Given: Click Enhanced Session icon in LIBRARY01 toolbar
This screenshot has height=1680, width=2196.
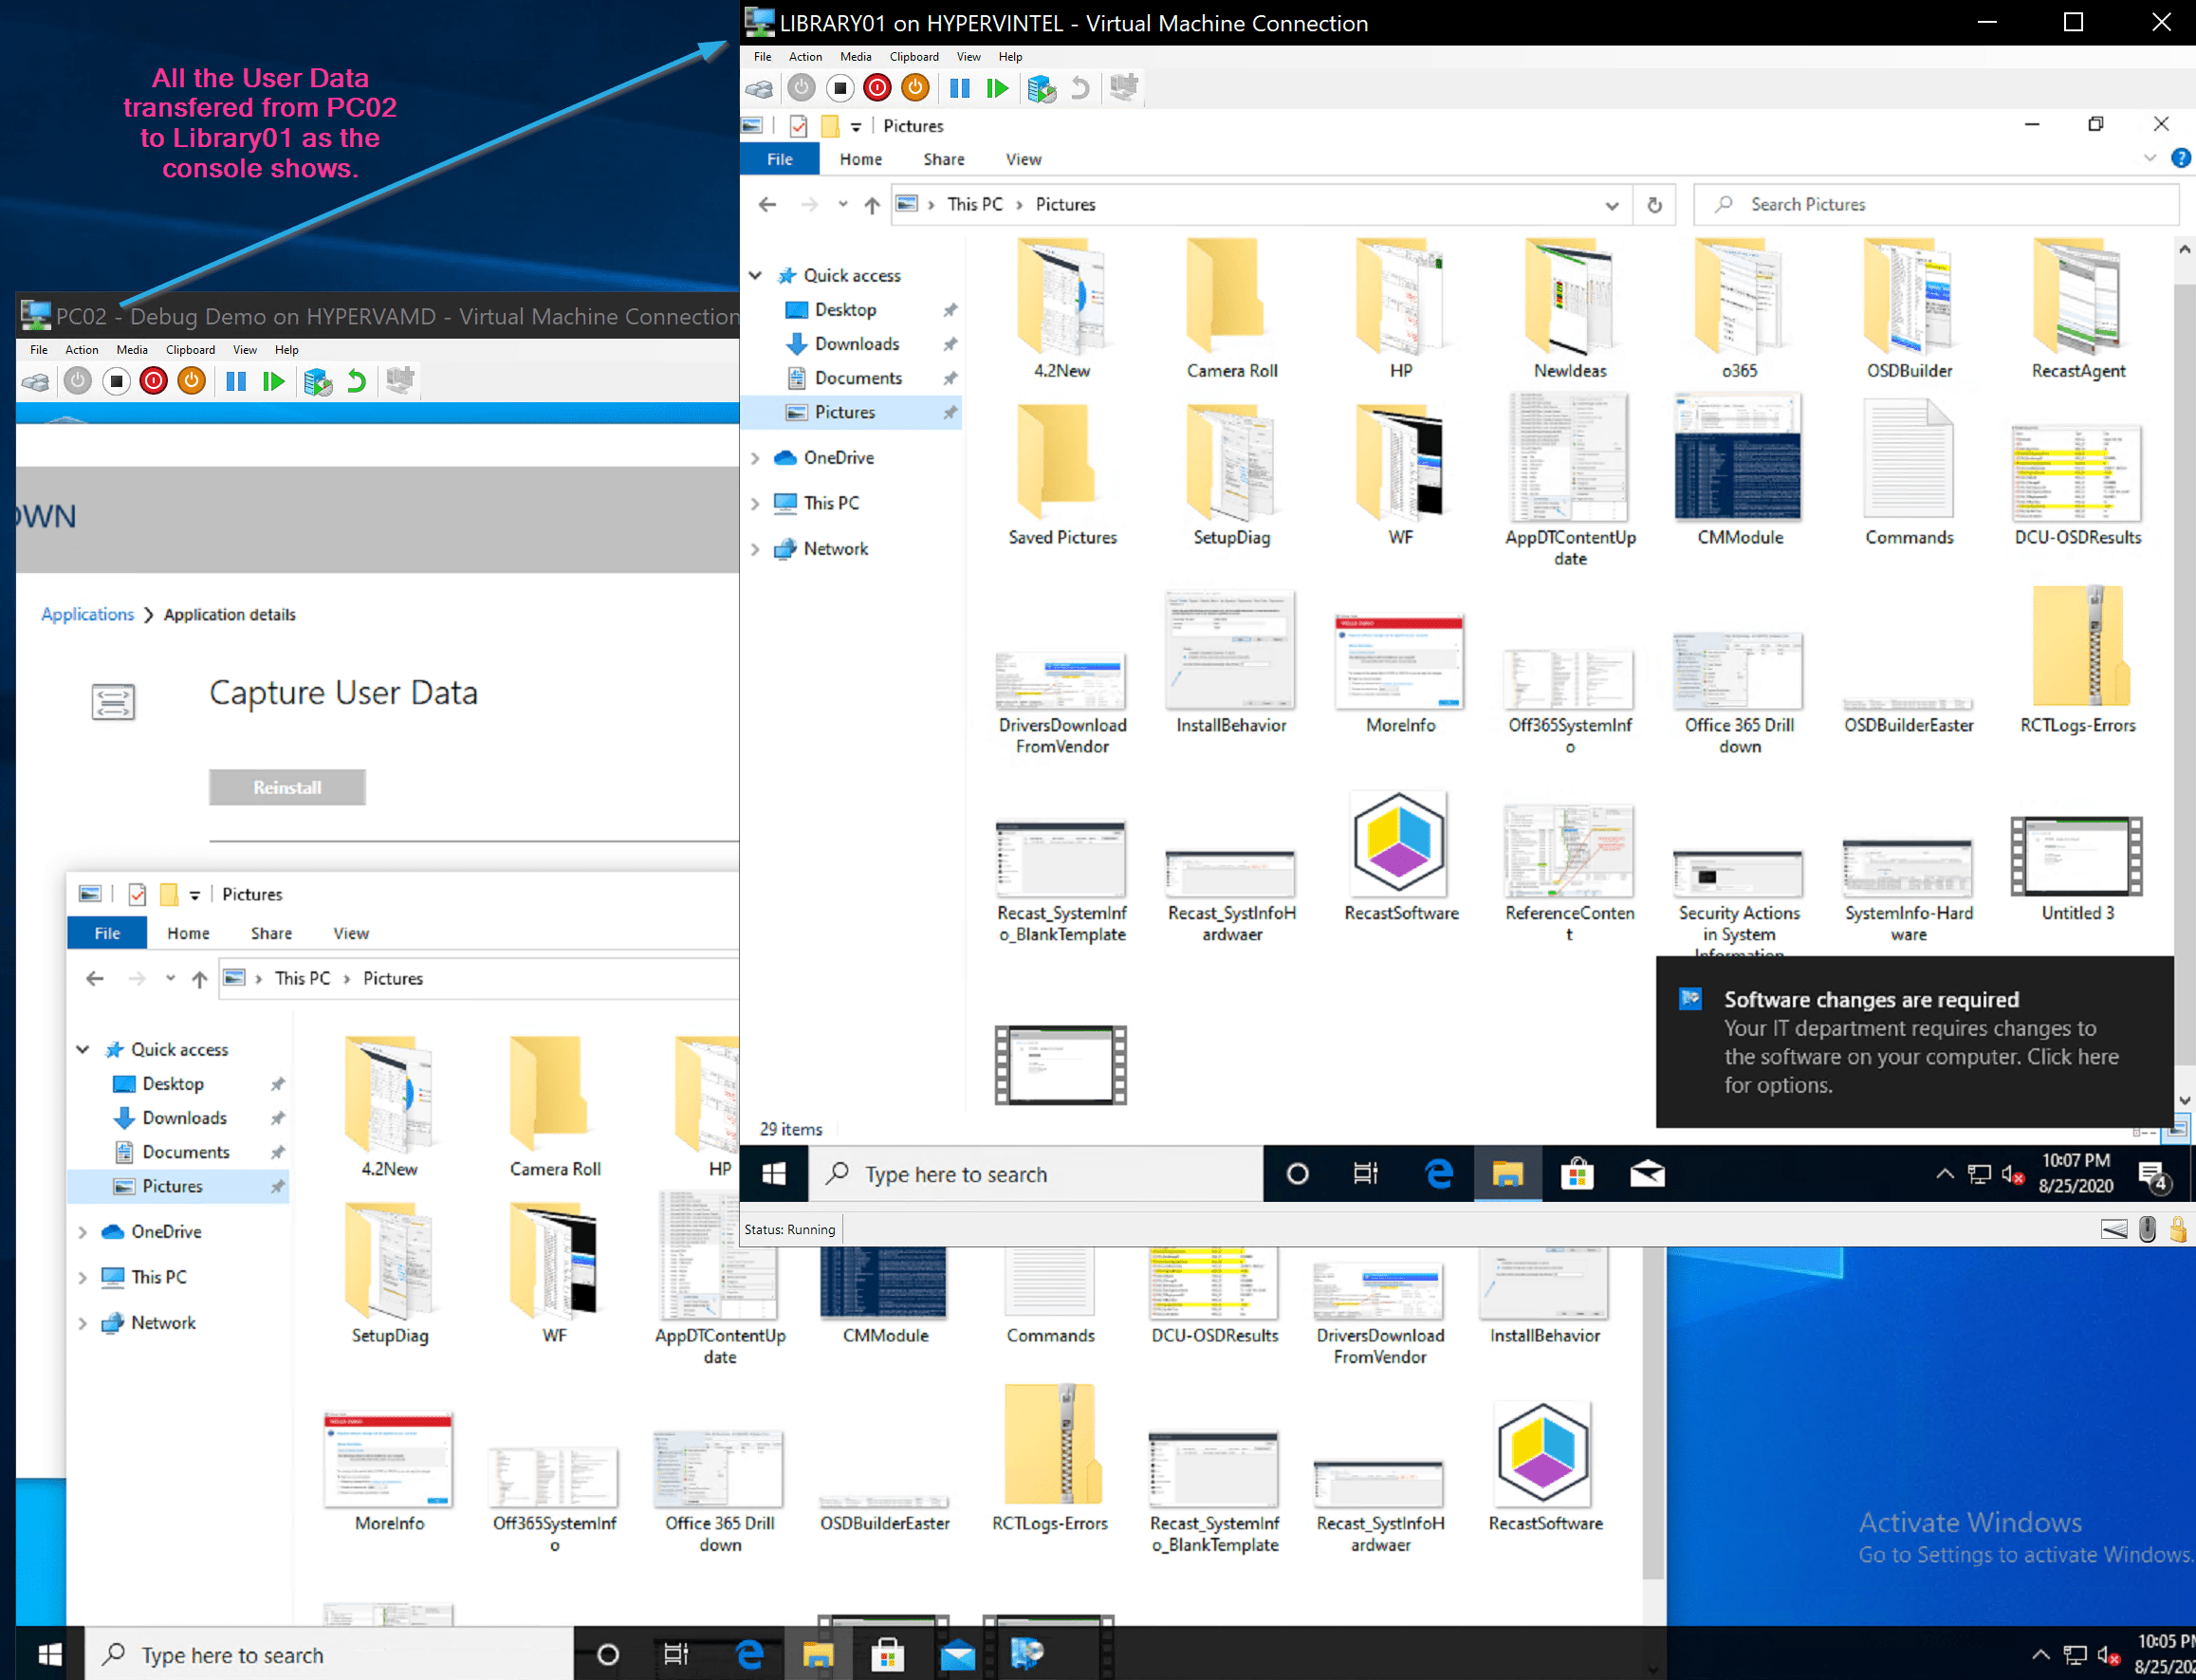Looking at the screenshot, I should pos(1124,88).
